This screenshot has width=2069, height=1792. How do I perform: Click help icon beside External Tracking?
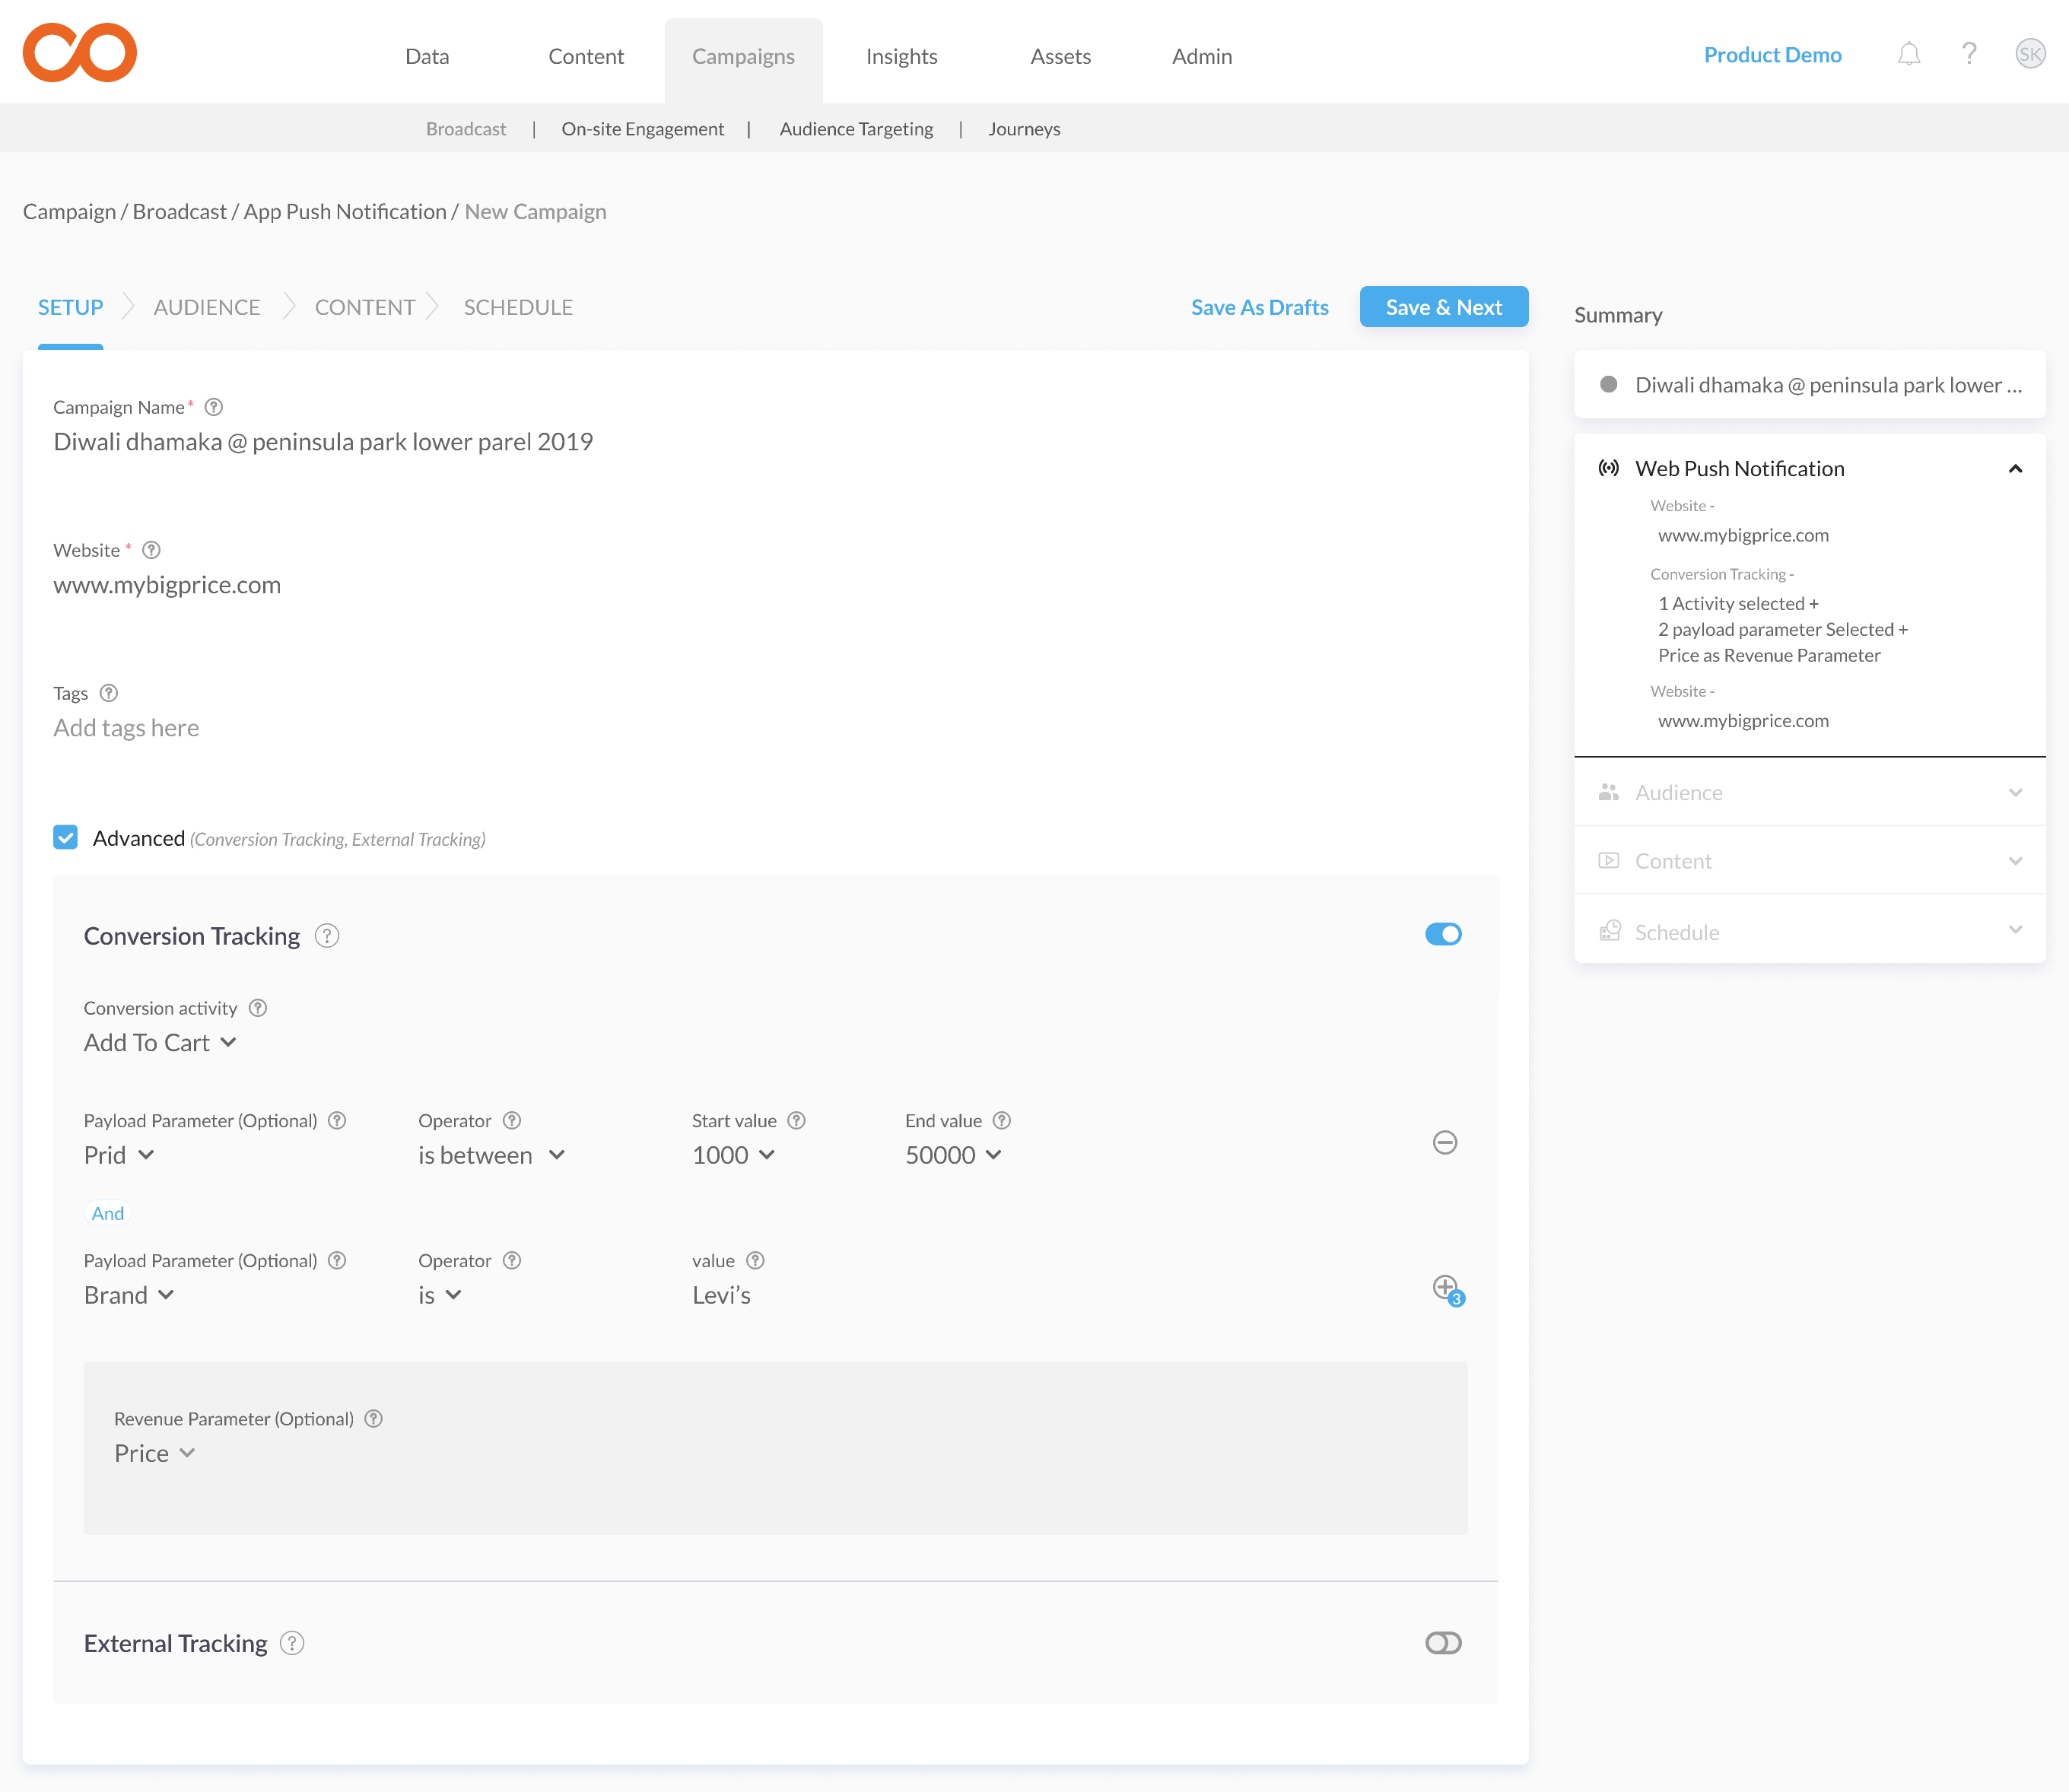tap(292, 1643)
